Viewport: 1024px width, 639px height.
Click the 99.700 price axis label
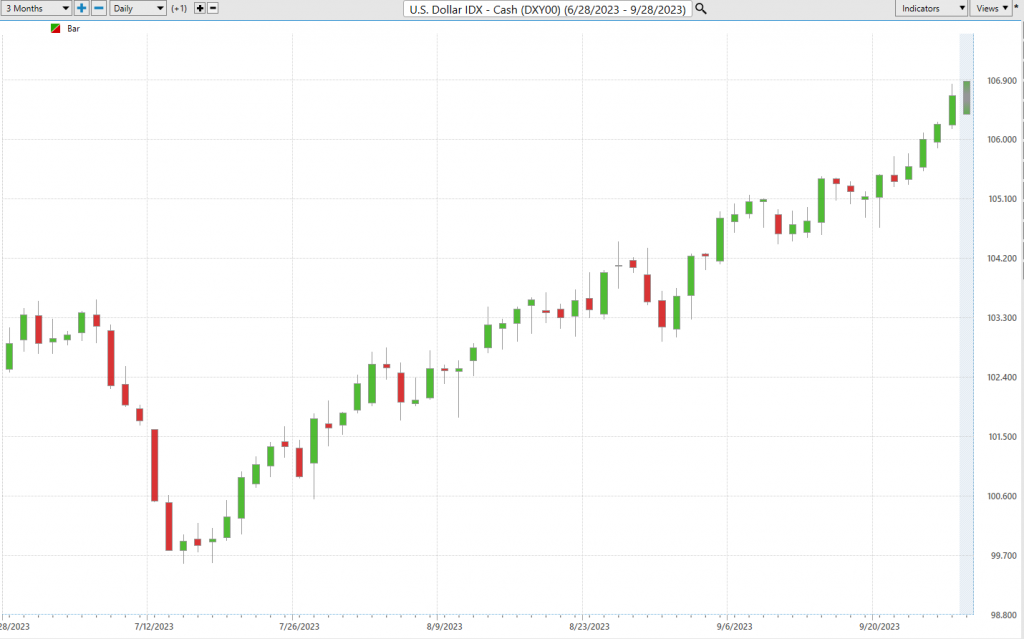[x=1004, y=555]
